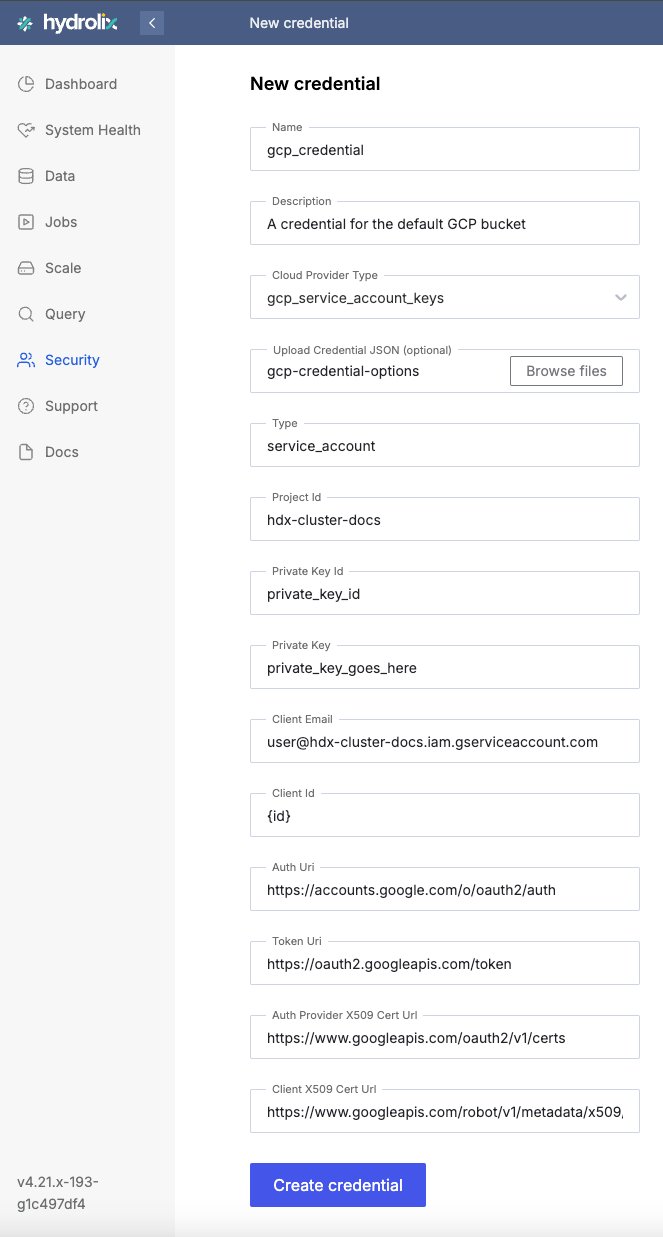Click the Dashboard clock icon

pos(29,84)
